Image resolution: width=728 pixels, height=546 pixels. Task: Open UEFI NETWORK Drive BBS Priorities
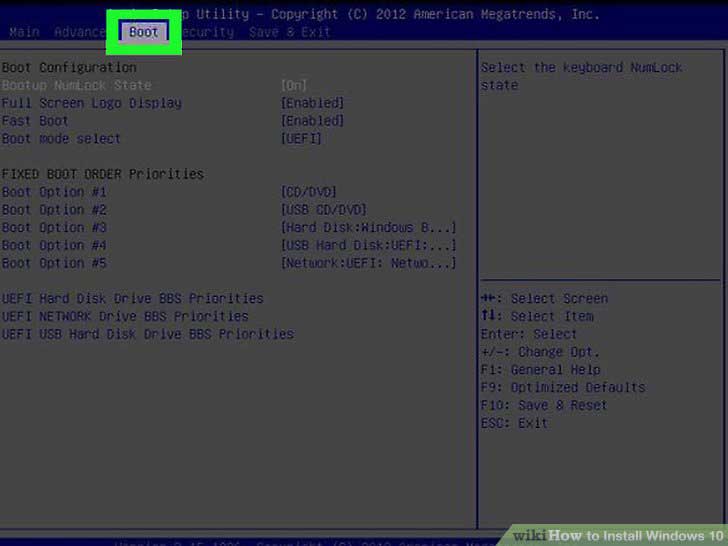125,316
